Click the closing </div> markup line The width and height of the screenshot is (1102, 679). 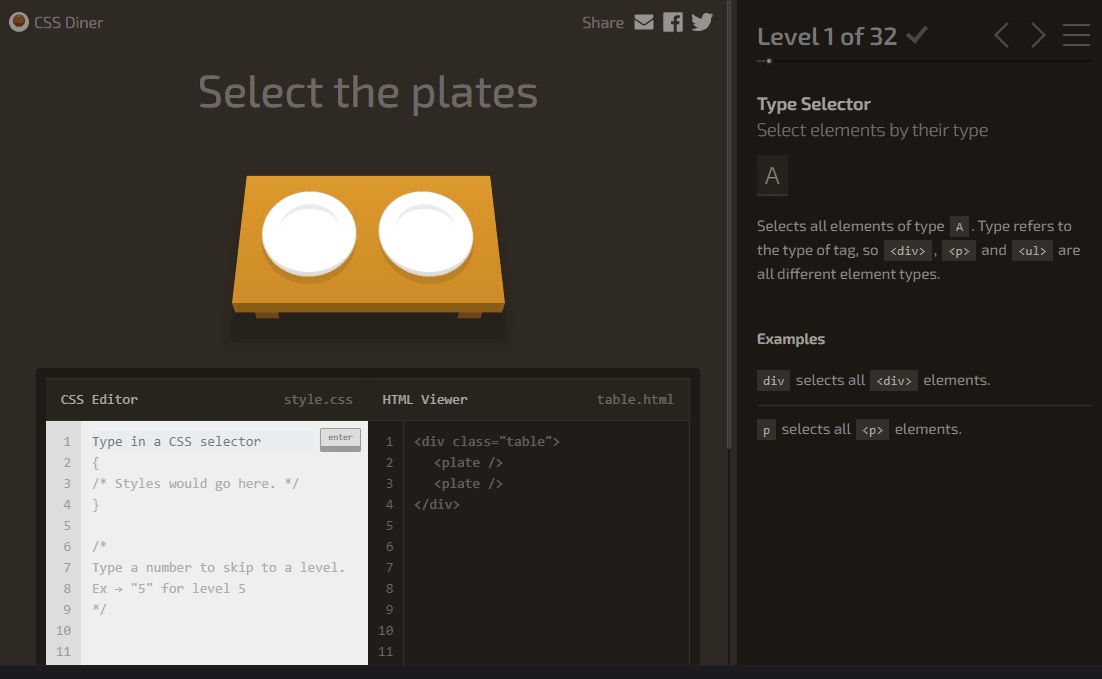437,504
